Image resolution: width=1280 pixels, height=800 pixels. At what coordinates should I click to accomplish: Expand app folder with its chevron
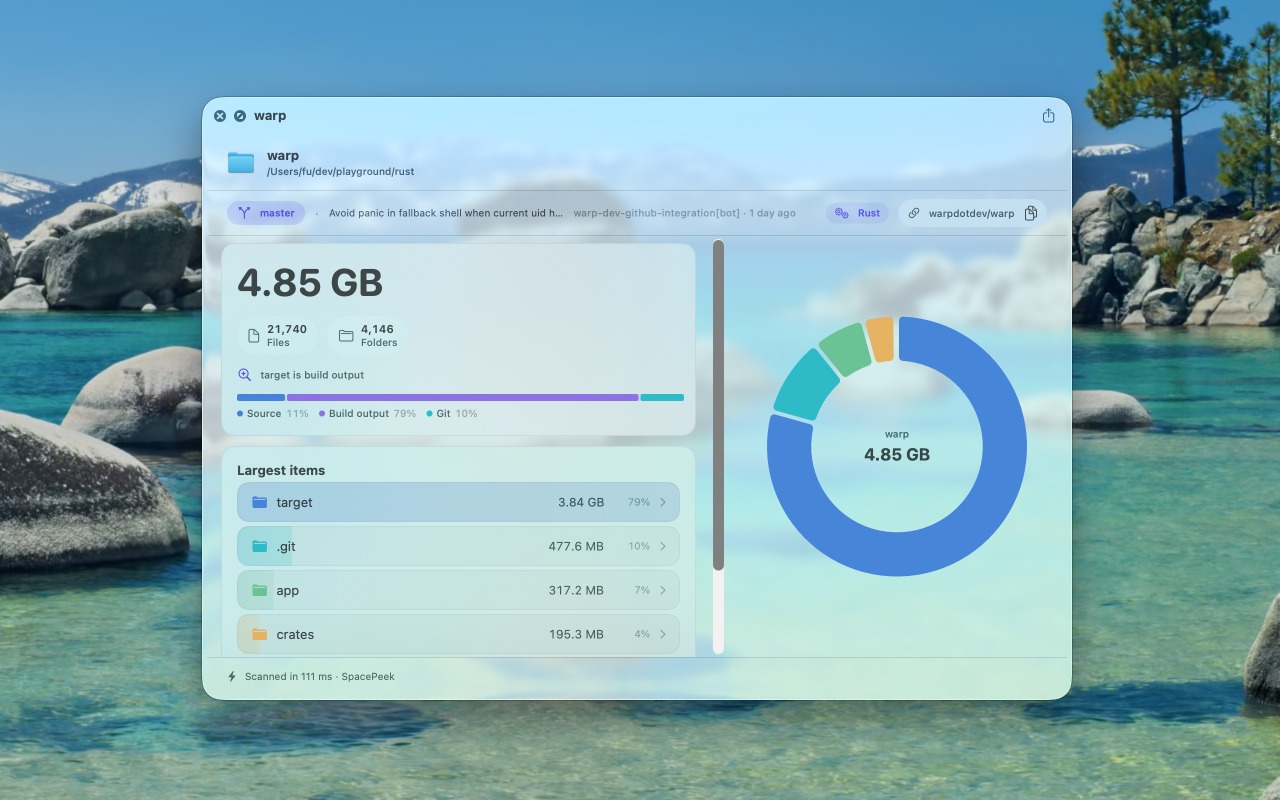point(663,590)
